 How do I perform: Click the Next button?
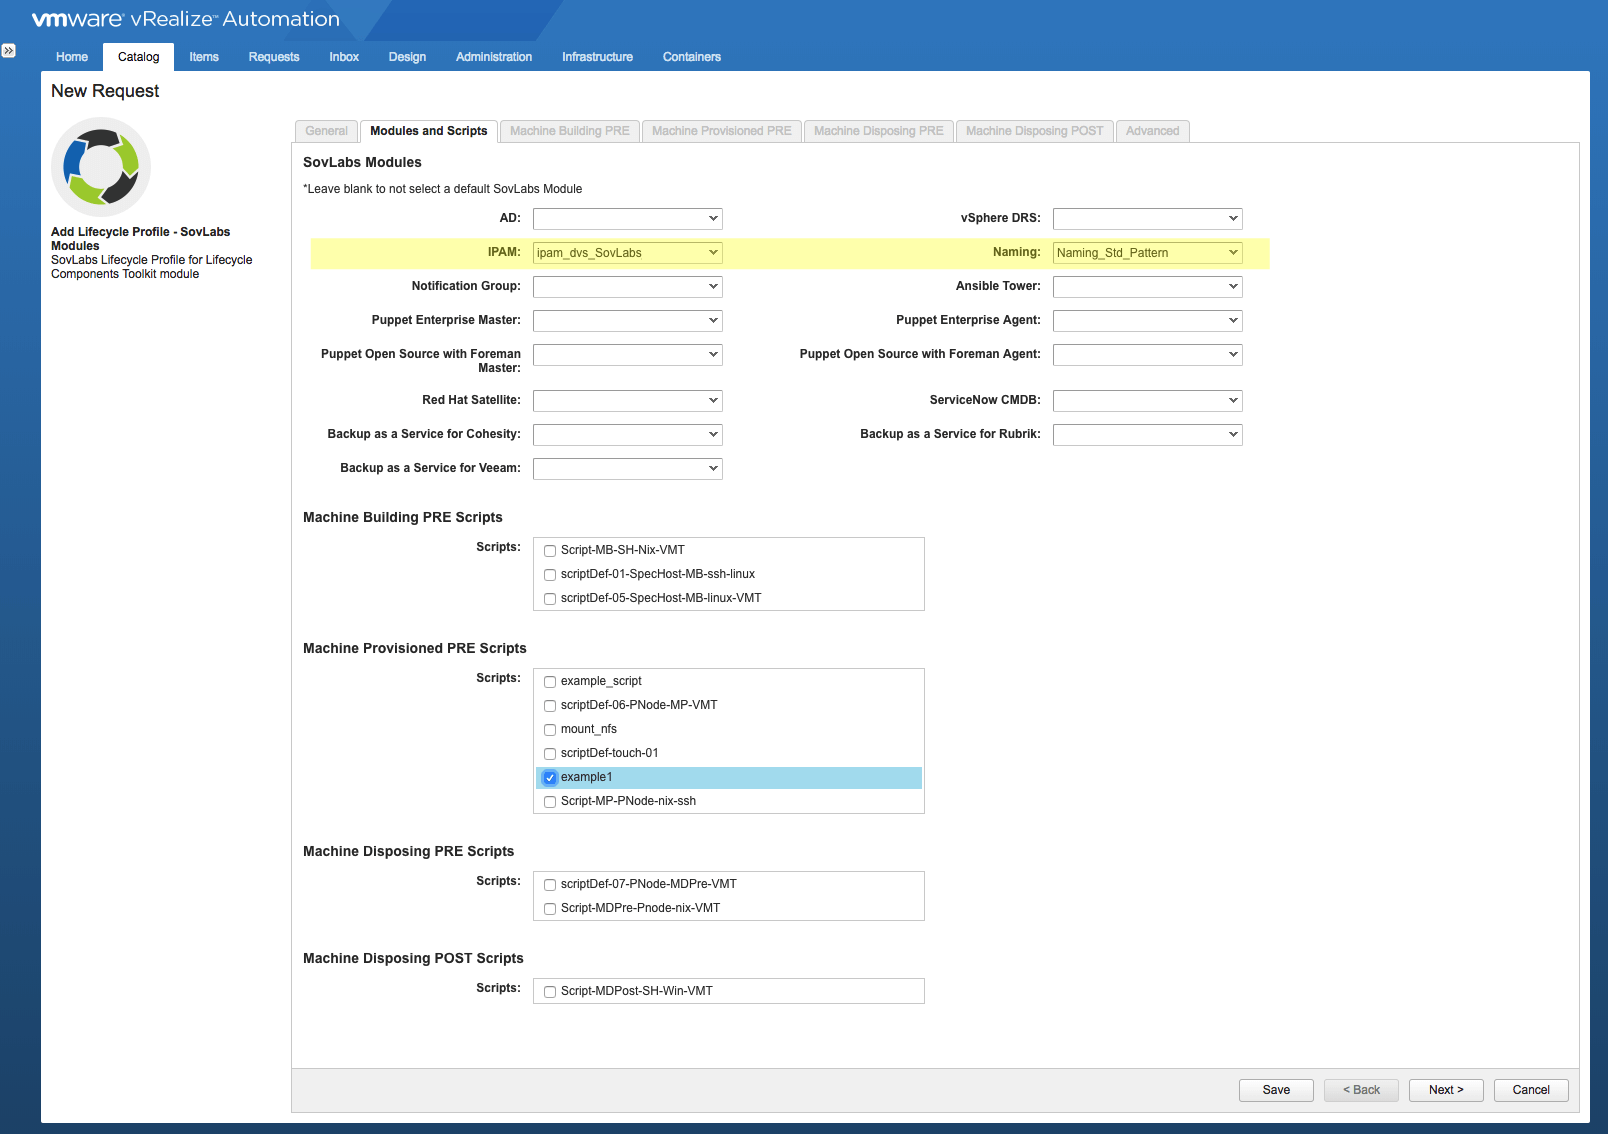[x=1445, y=1090]
